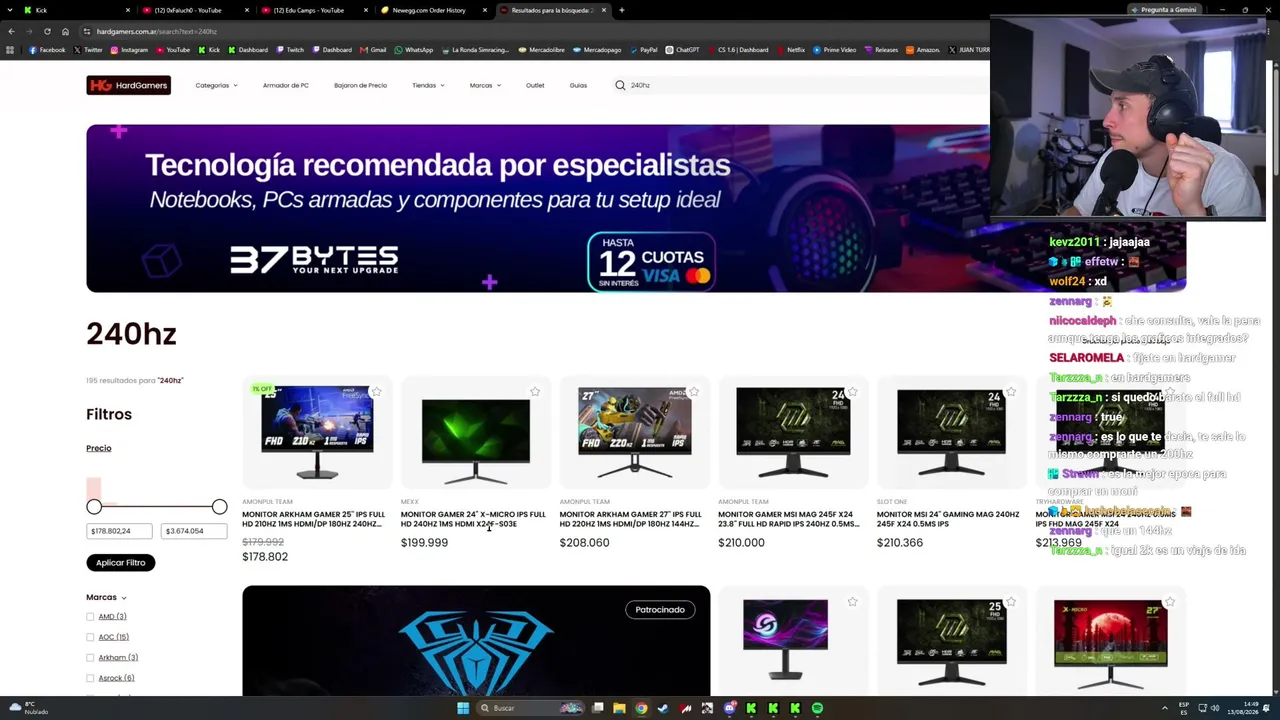Favorite the X-Micro 24" monitor with its star
The image size is (1280, 720).
pos(535,392)
